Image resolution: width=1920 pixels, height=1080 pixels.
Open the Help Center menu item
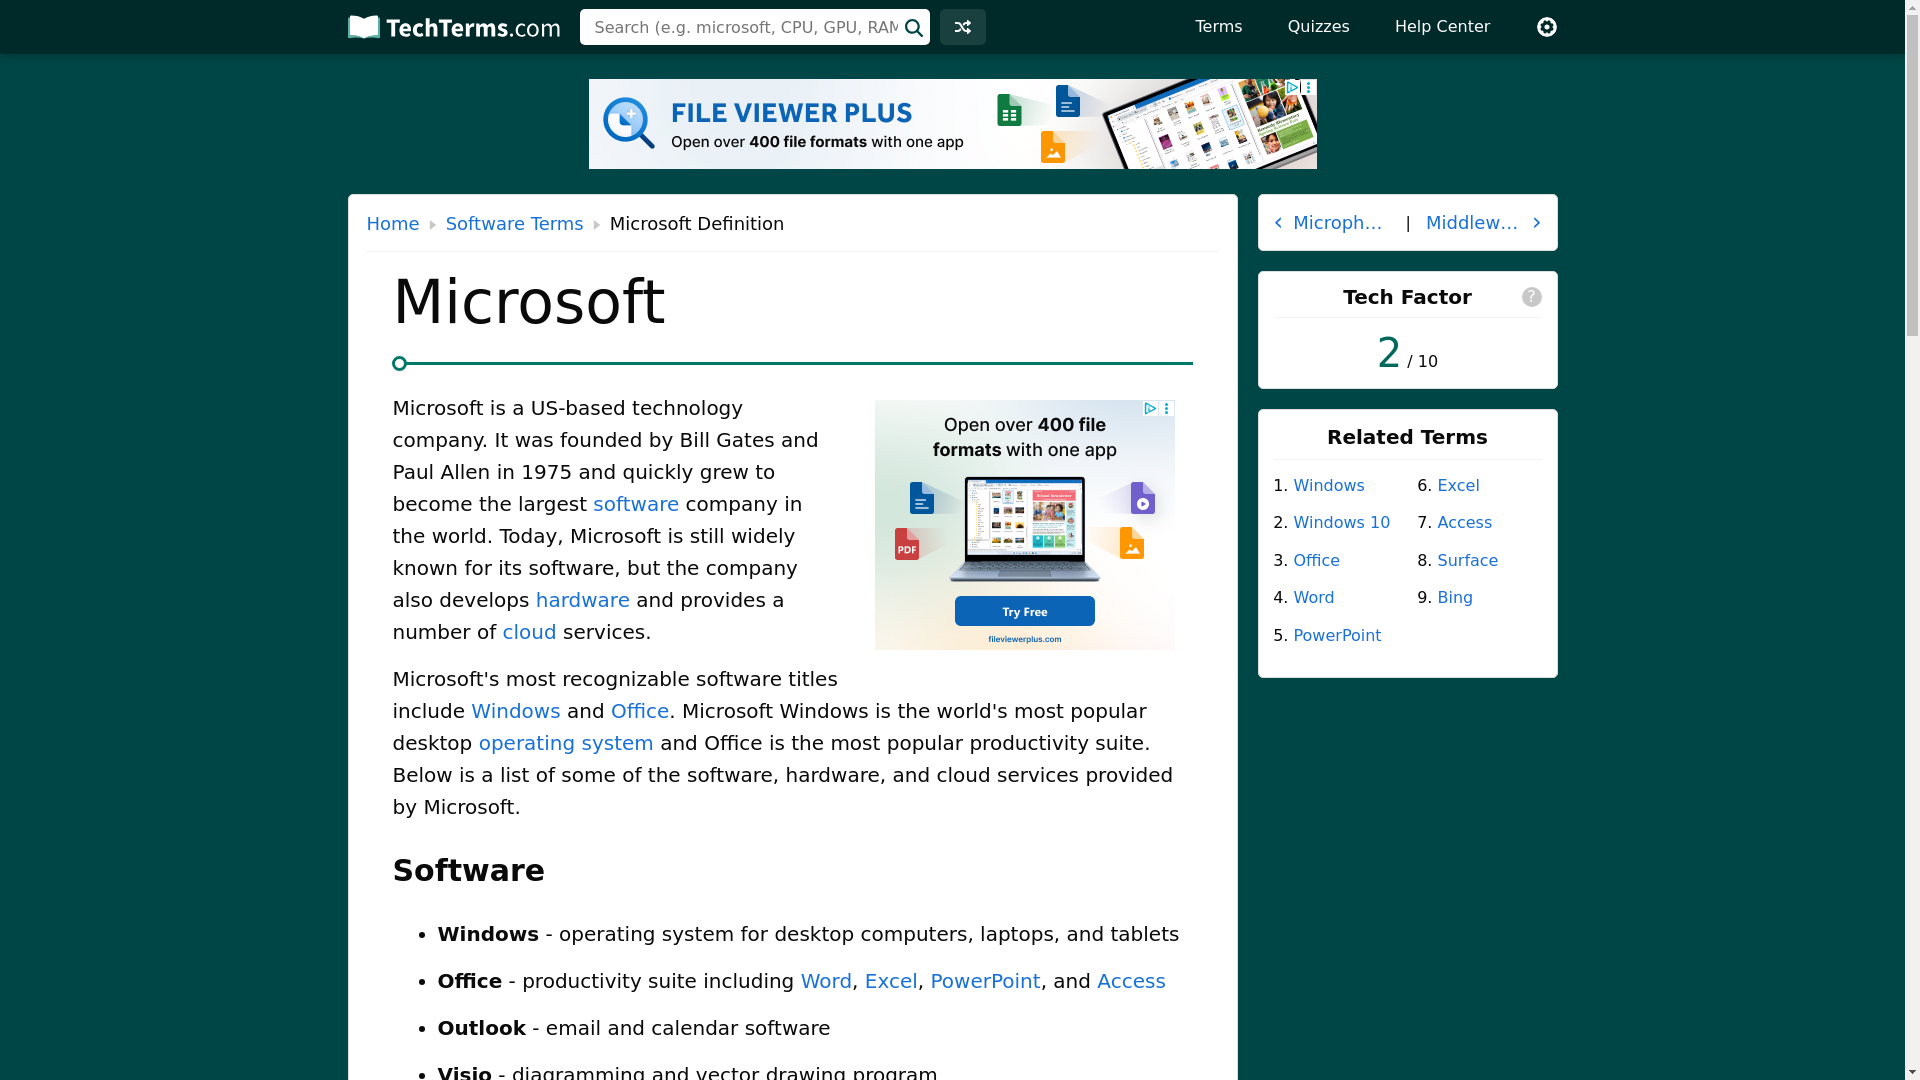pos(1442,27)
